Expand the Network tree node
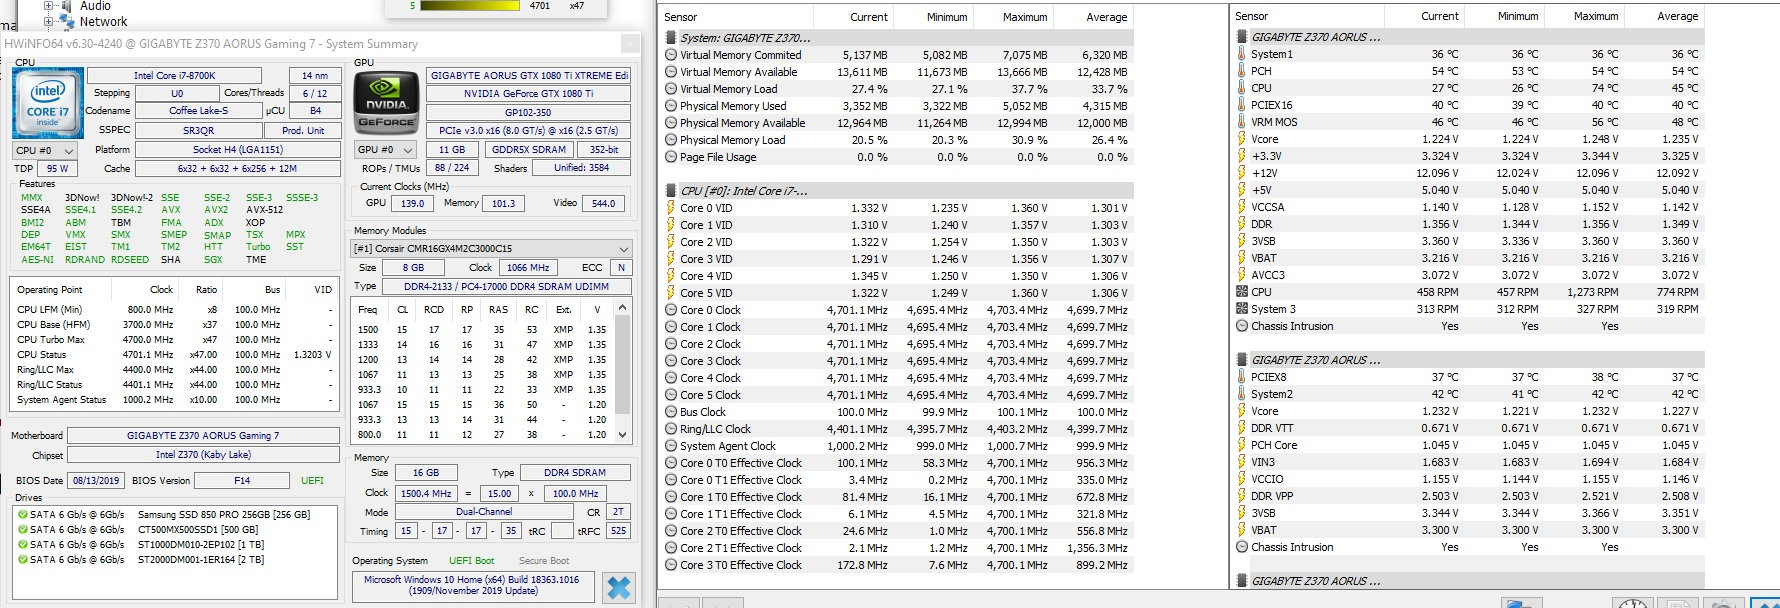 (x=47, y=21)
